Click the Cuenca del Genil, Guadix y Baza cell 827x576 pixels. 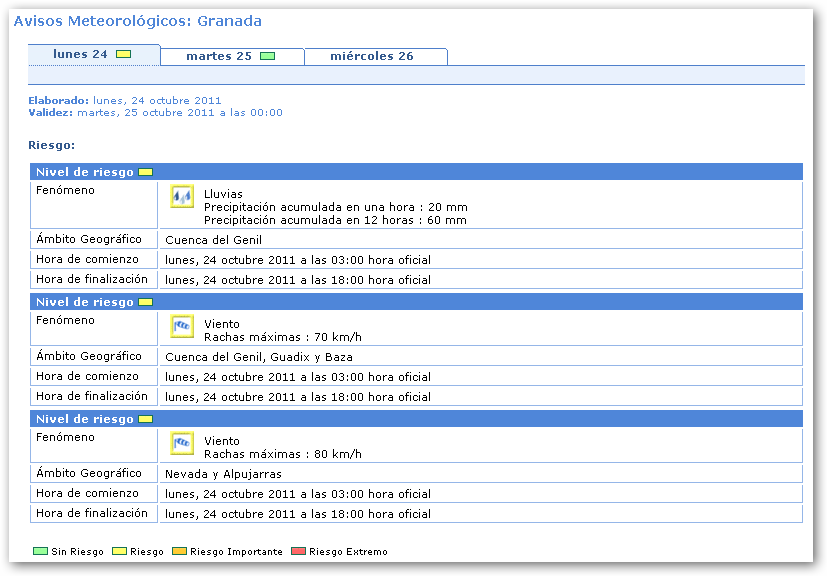[258, 357]
